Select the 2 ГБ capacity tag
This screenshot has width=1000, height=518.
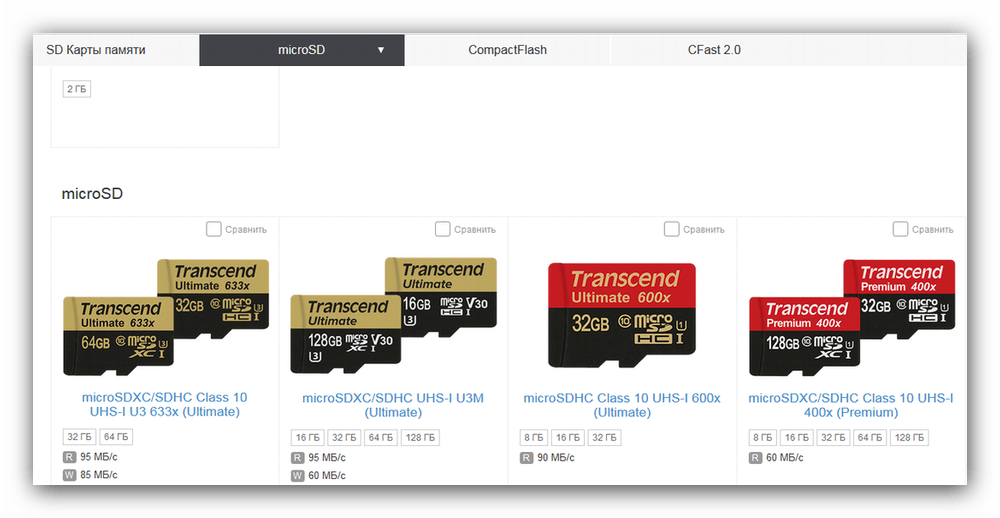tap(77, 89)
